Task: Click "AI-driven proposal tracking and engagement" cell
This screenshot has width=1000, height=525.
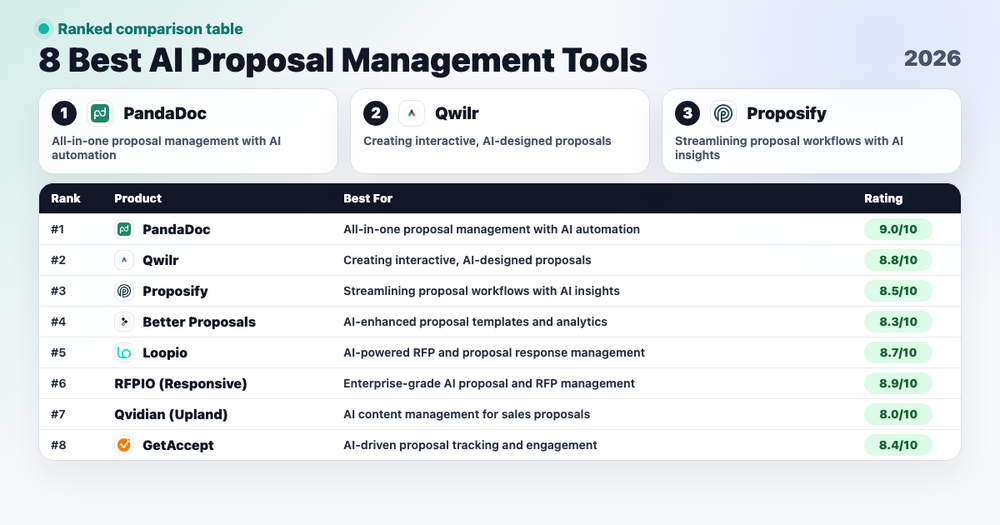Action: (x=470, y=445)
